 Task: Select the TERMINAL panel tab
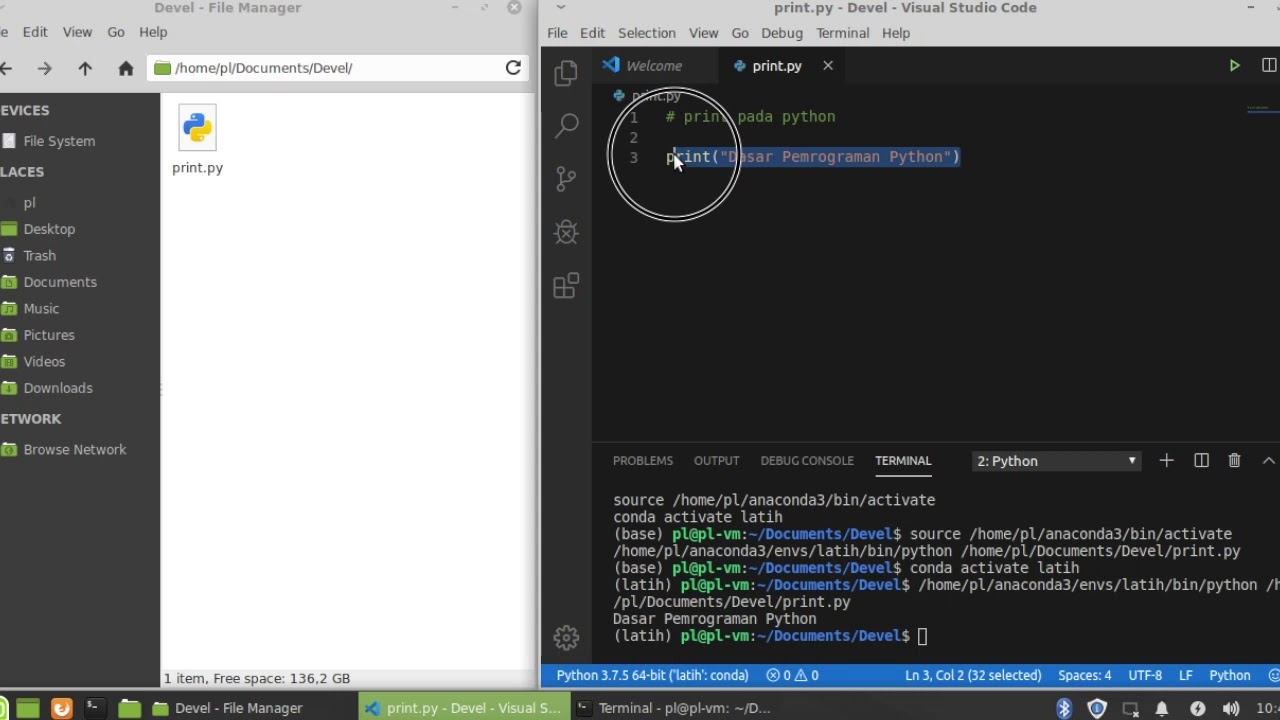(903, 461)
